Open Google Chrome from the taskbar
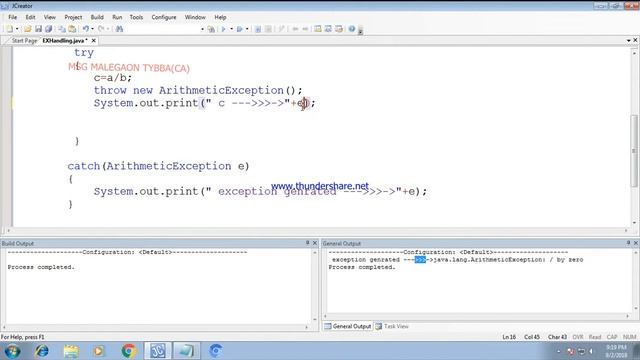This screenshot has width=640, height=360. tap(129, 351)
